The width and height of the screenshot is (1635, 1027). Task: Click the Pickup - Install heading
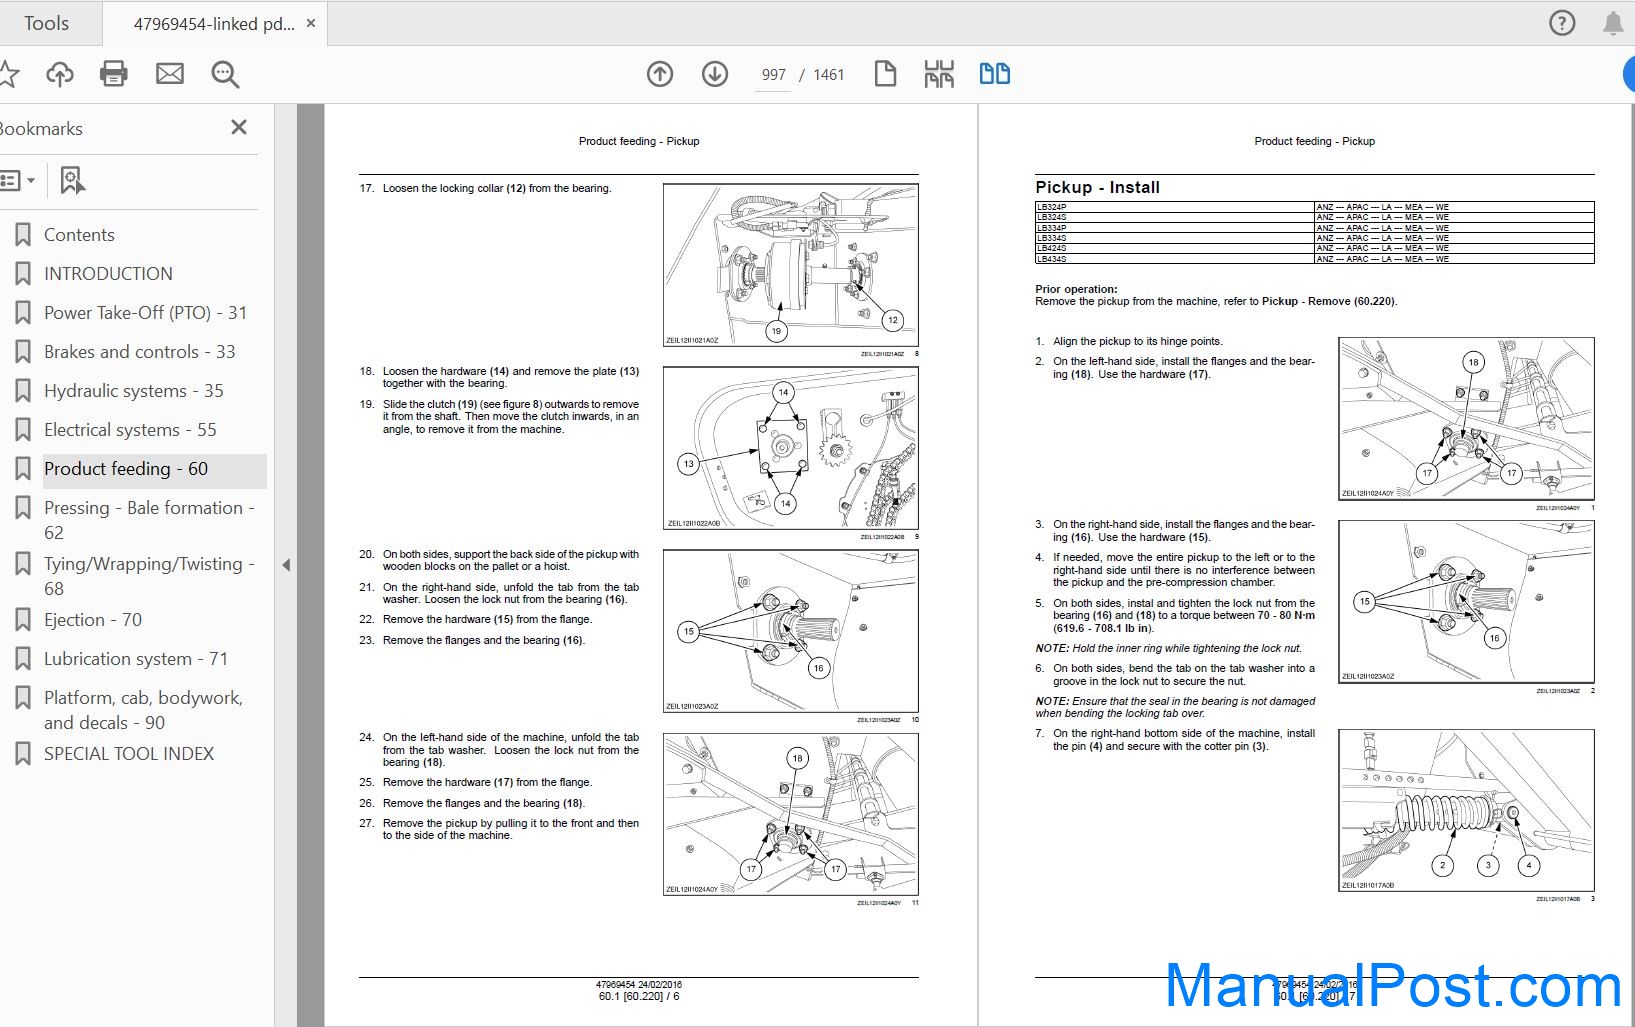click(1097, 187)
